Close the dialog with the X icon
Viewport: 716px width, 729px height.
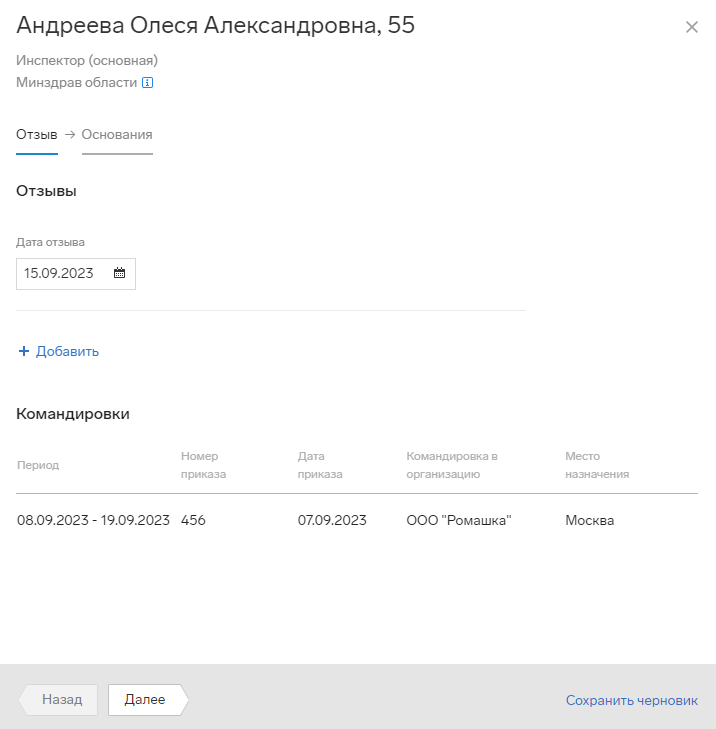[692, 27]
